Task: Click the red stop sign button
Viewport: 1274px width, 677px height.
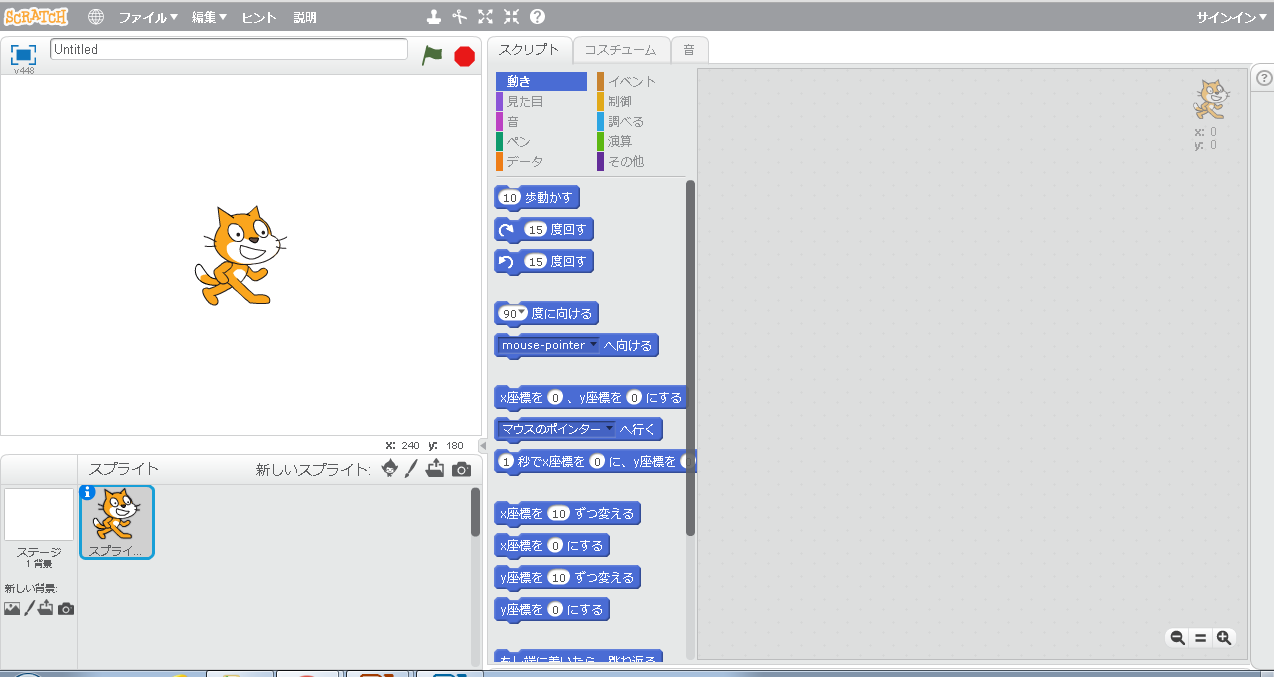Action: point(464,56)
